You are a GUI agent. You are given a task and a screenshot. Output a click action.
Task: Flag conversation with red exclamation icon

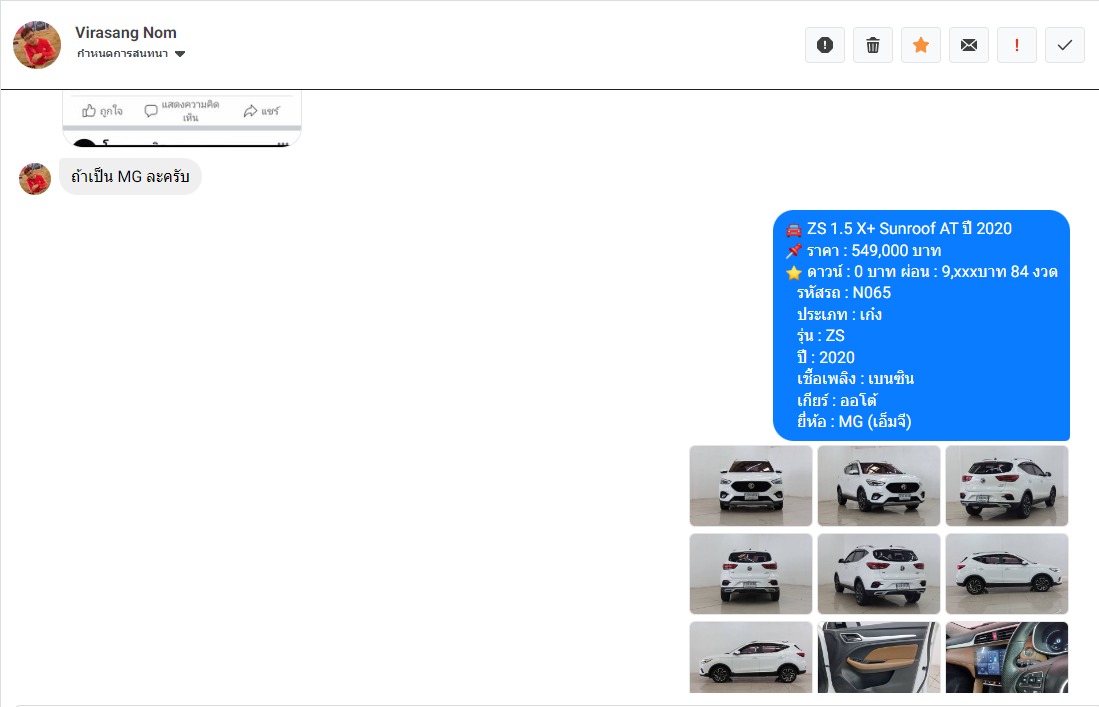(x=1016, y=46)
